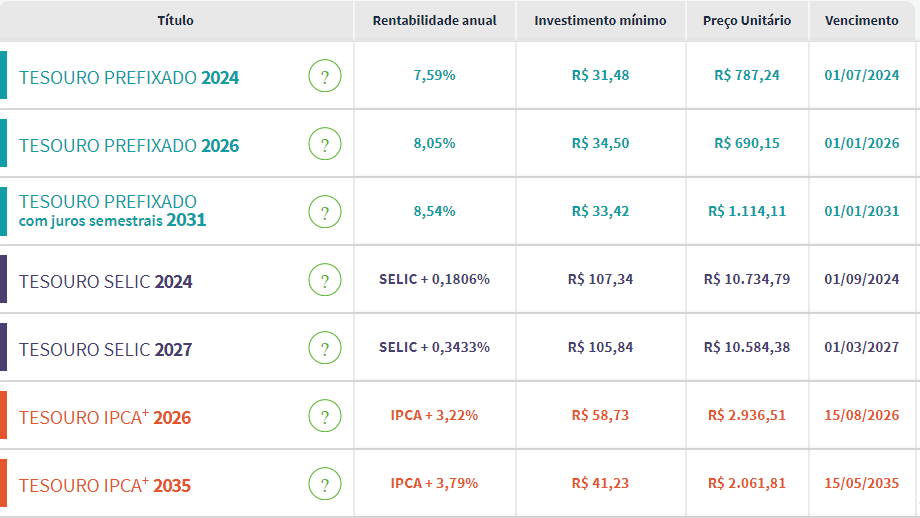Click maturity date 15/08/2026
Image resolution: width=920 pixels, height=518 pixels.
862,415
